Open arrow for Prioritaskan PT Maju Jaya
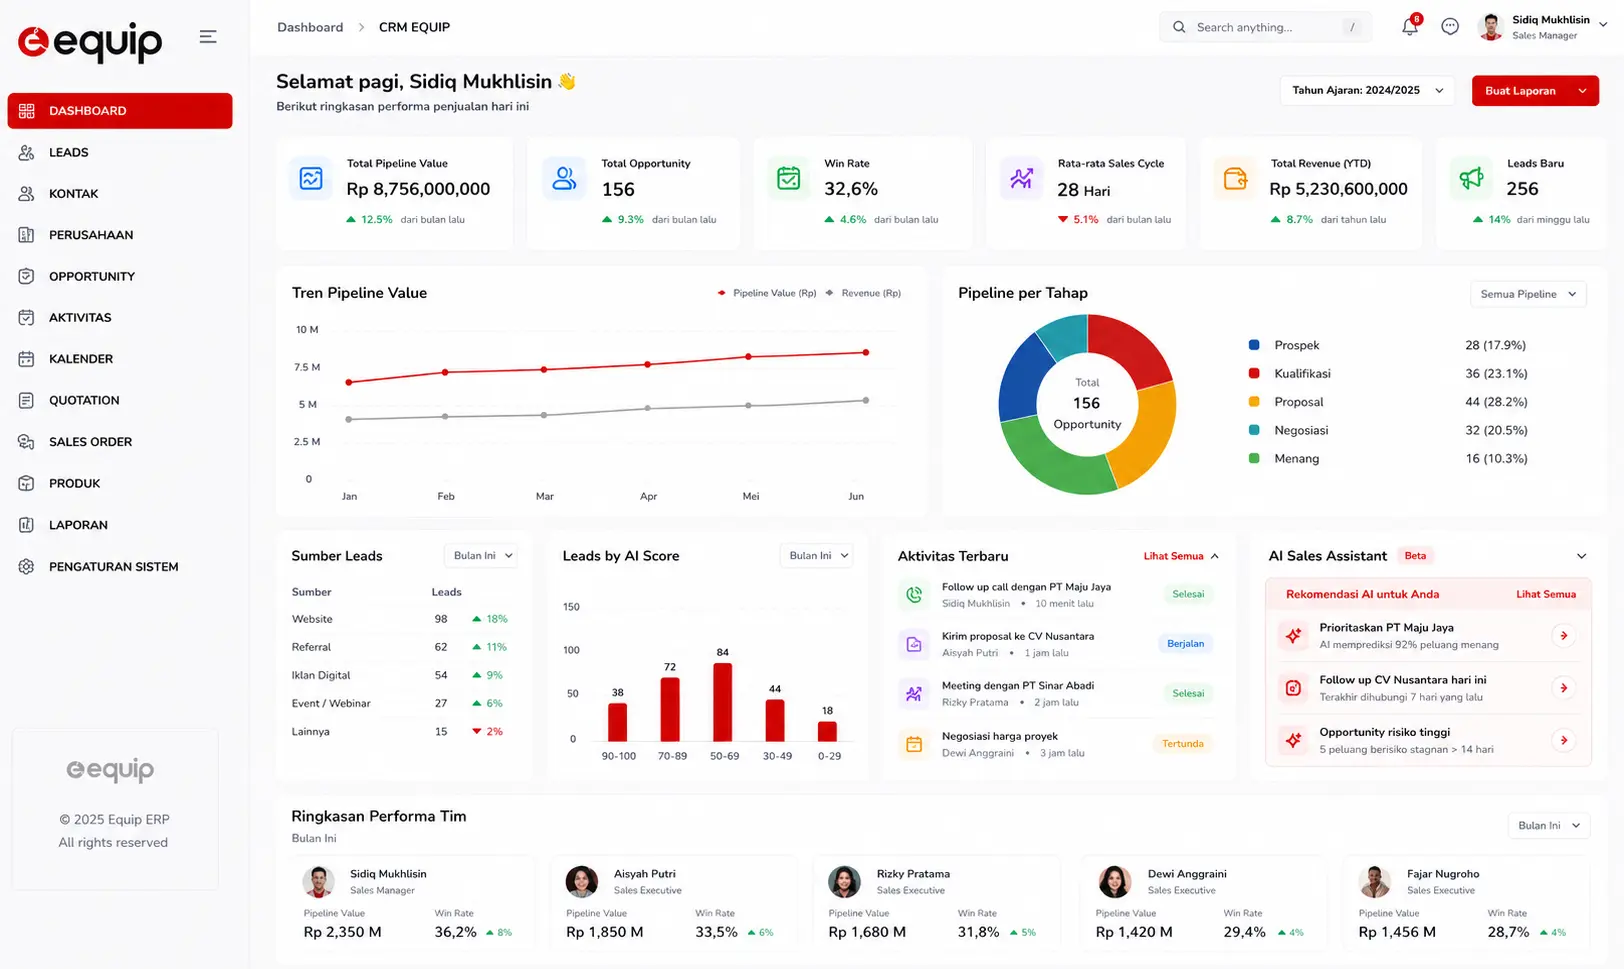Screen dimensions: 1624x969 [x=1564, y=636]
